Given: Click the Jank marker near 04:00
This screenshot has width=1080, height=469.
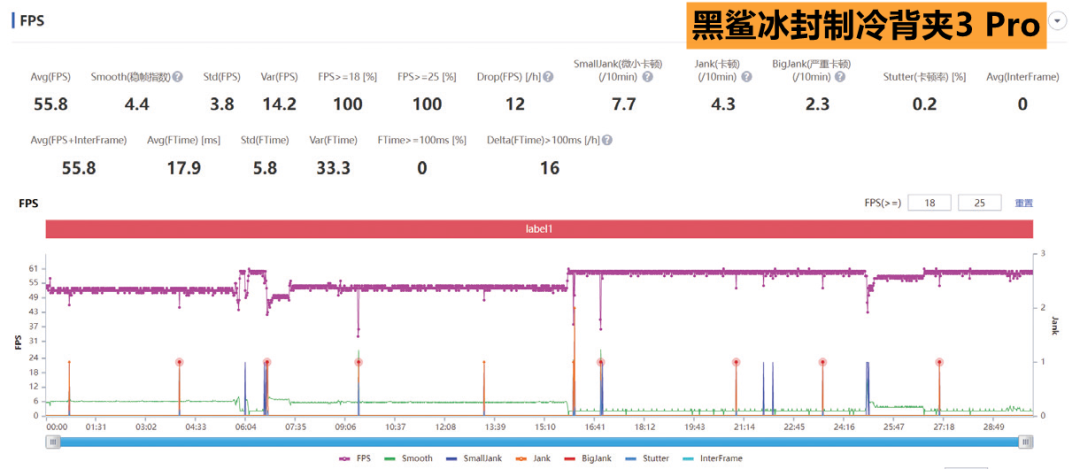Looking at the screenshot, I should (x=179, y=362).
